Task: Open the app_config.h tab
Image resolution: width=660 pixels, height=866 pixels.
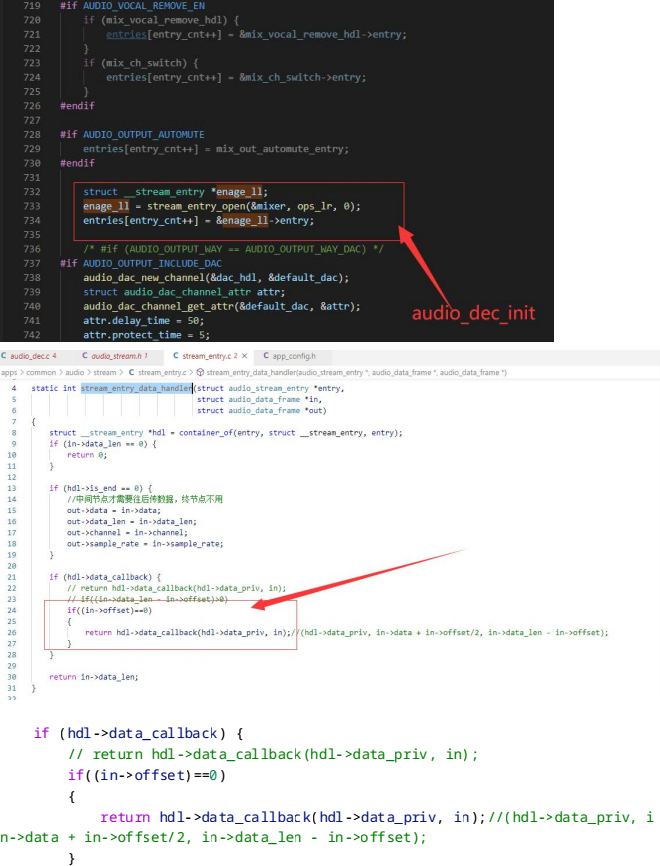Action: click(x=294, y=356)
